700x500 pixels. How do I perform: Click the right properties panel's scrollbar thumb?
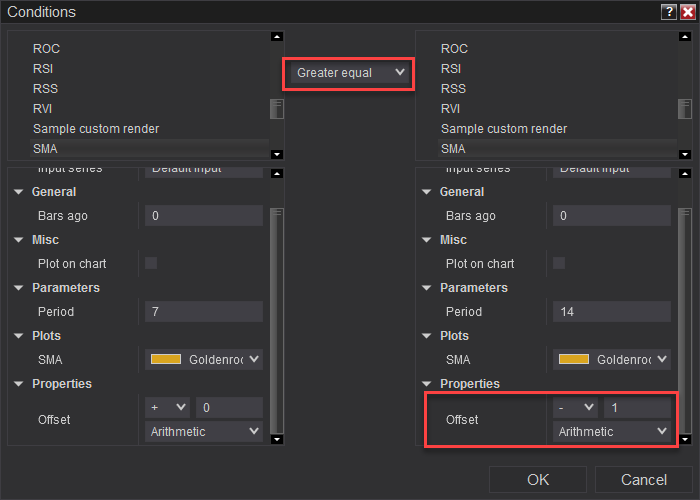(x=685, y=321)
